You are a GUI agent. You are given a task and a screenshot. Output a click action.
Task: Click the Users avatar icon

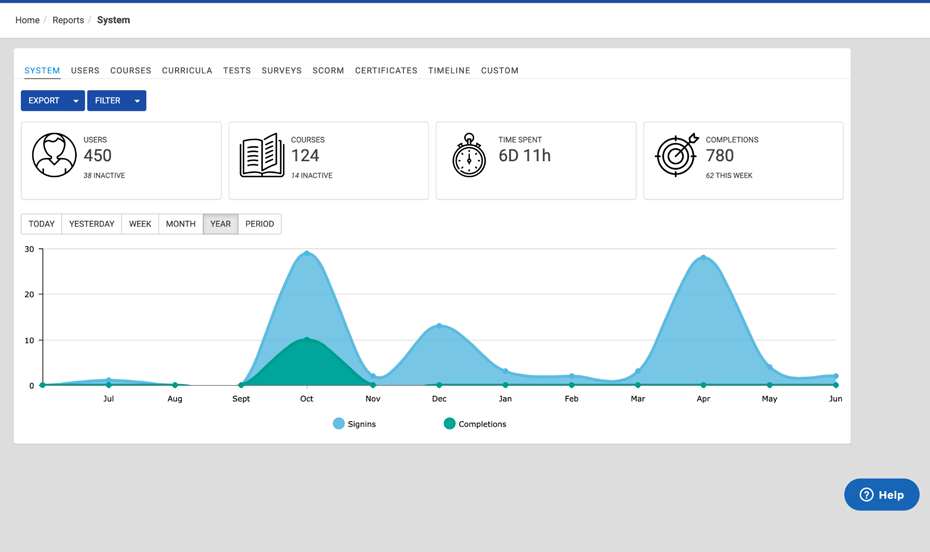(x=54, y=156)
